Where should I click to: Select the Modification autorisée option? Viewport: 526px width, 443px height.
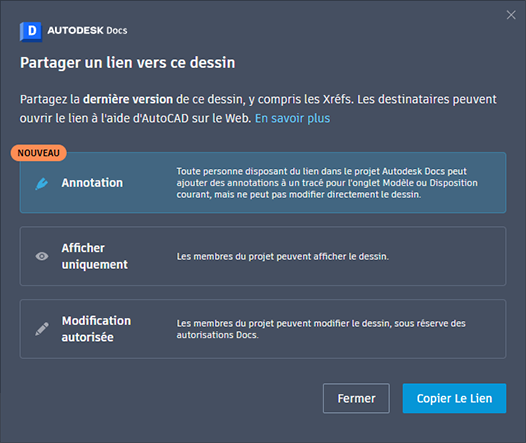[x=263, y=329]
